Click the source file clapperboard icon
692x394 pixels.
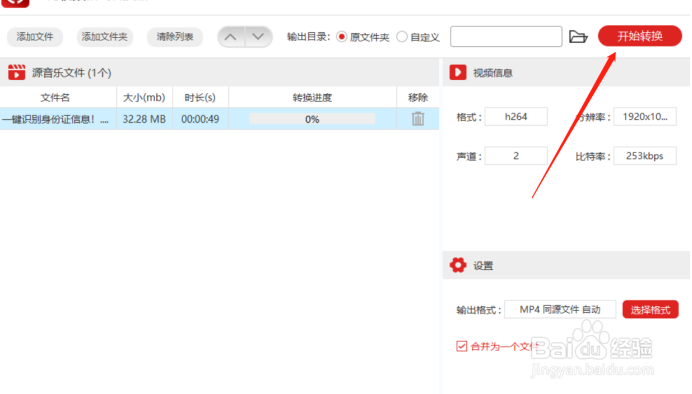pyautogui.click(x=16, y=72)
